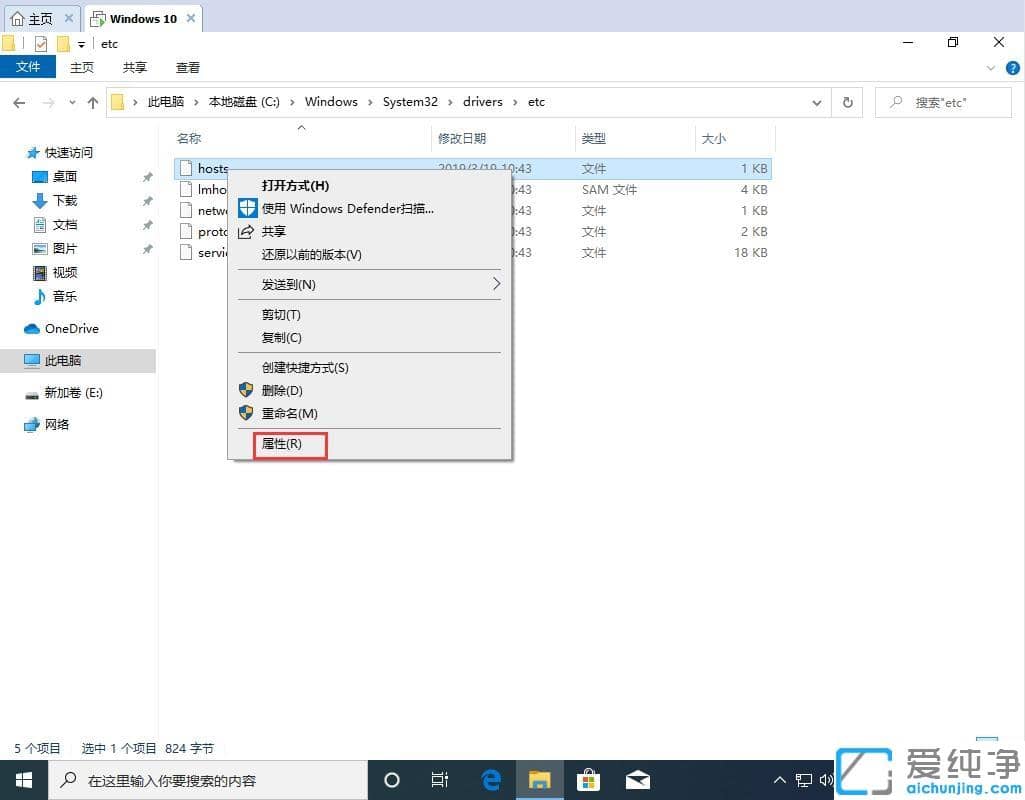1025x800 pixels.
Task: Expand the 发送到(N) submenu arrow
Action: (x=495, y=284)
